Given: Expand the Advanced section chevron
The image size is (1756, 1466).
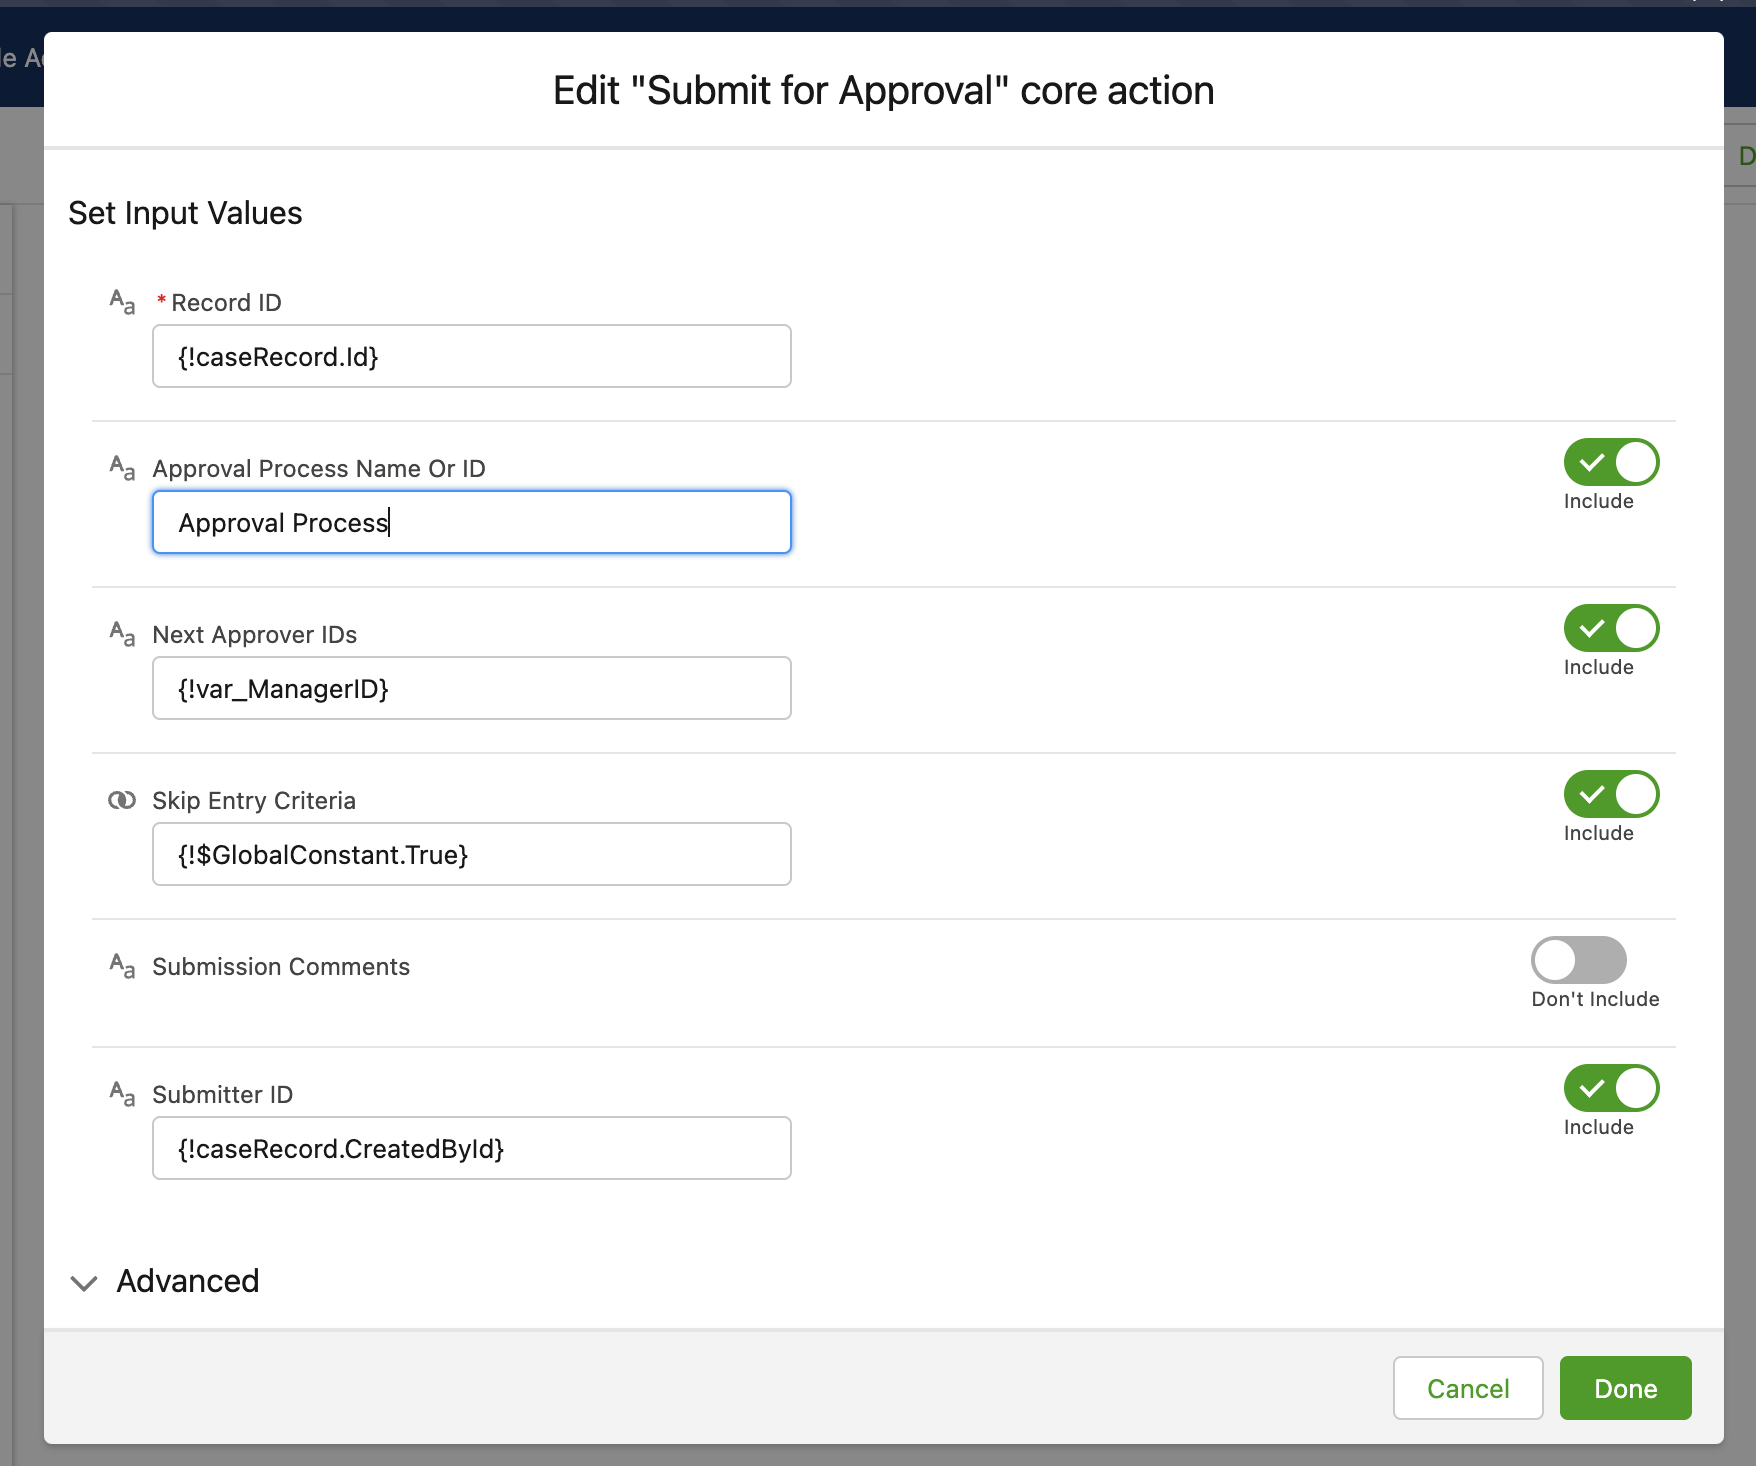Looking at the screenshot, I should (84, 1282).
